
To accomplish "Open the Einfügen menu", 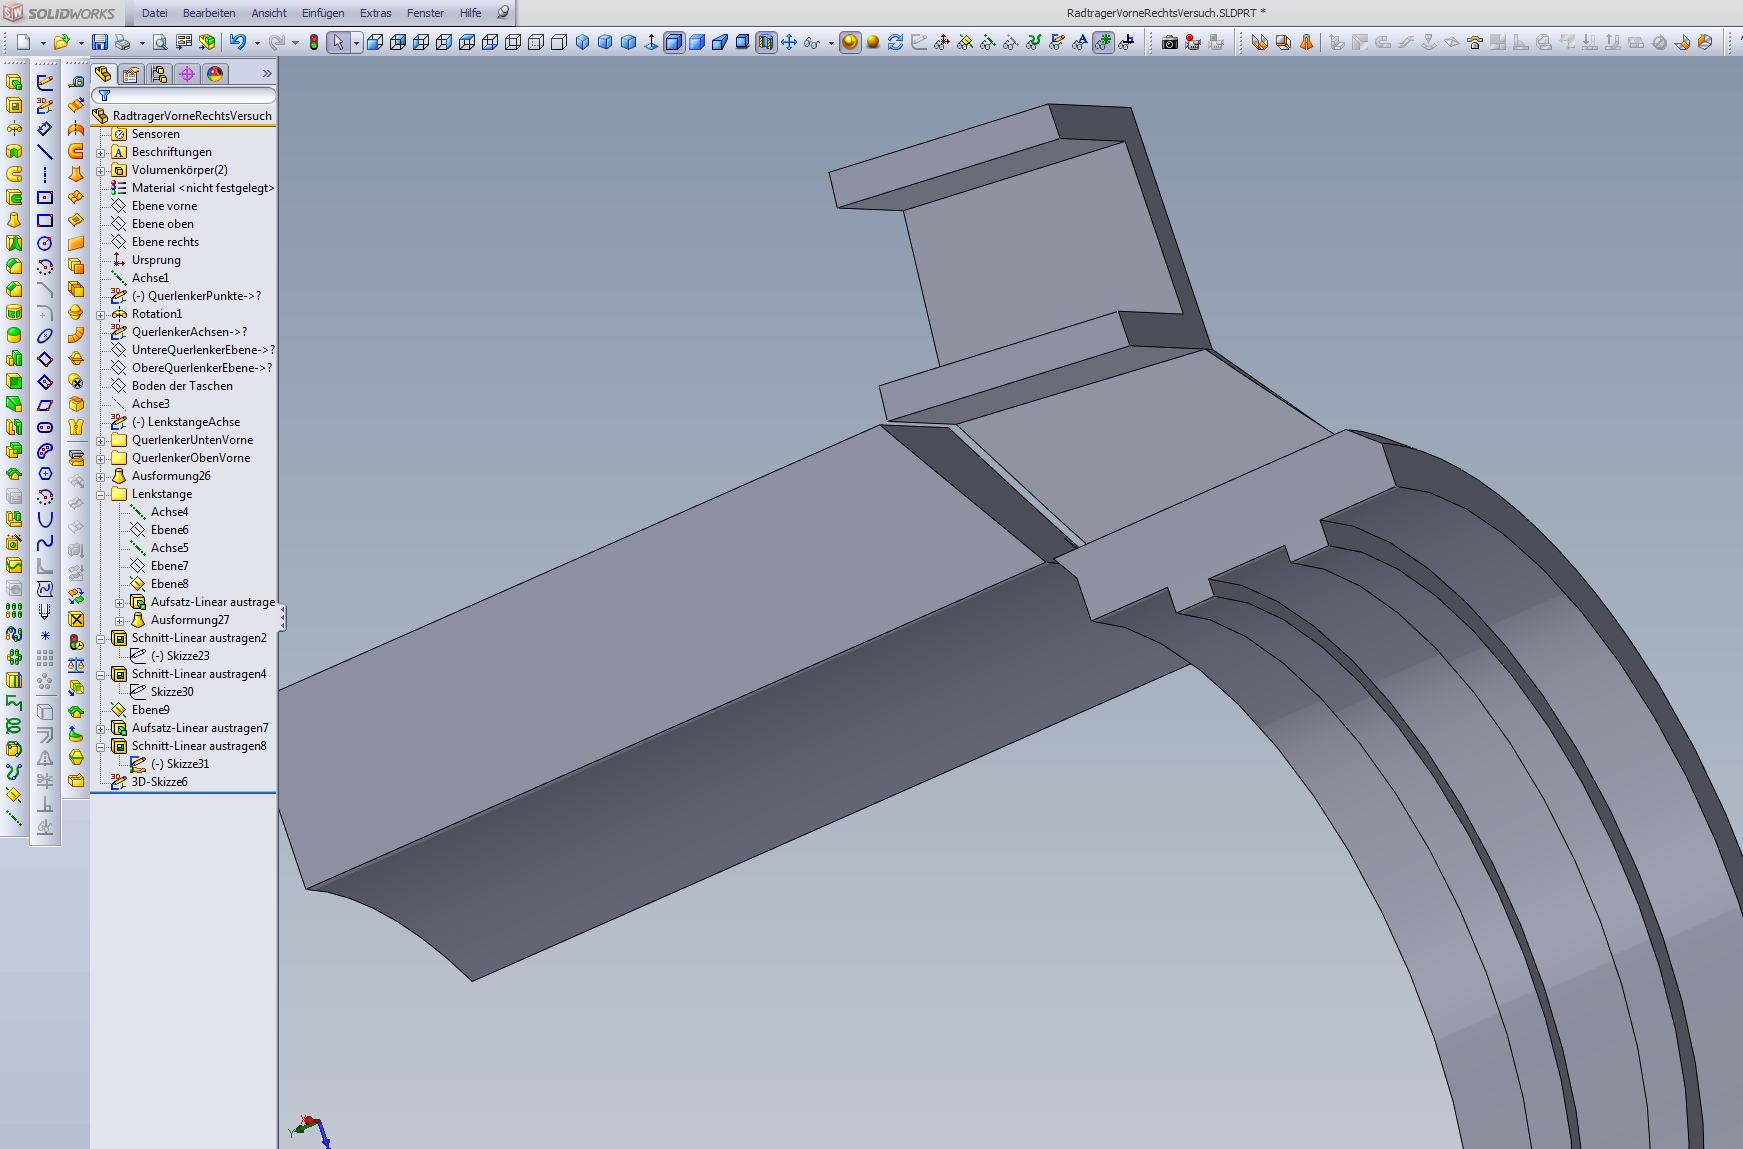I will (322, 13).
